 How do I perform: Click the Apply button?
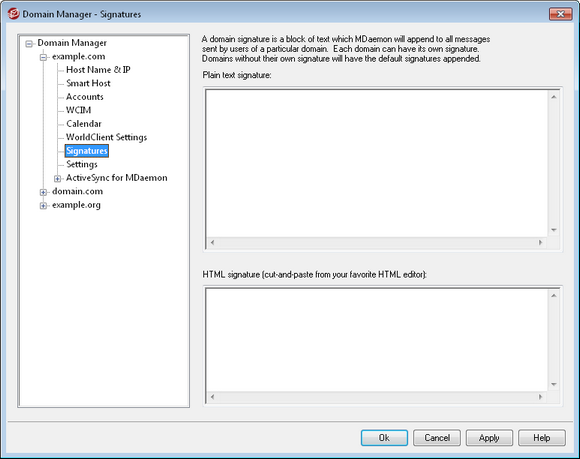489,438
